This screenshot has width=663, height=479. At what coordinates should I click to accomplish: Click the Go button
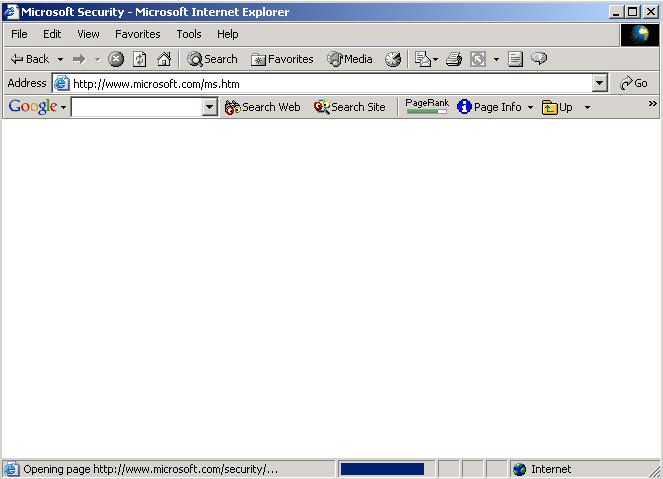(634, 83)
